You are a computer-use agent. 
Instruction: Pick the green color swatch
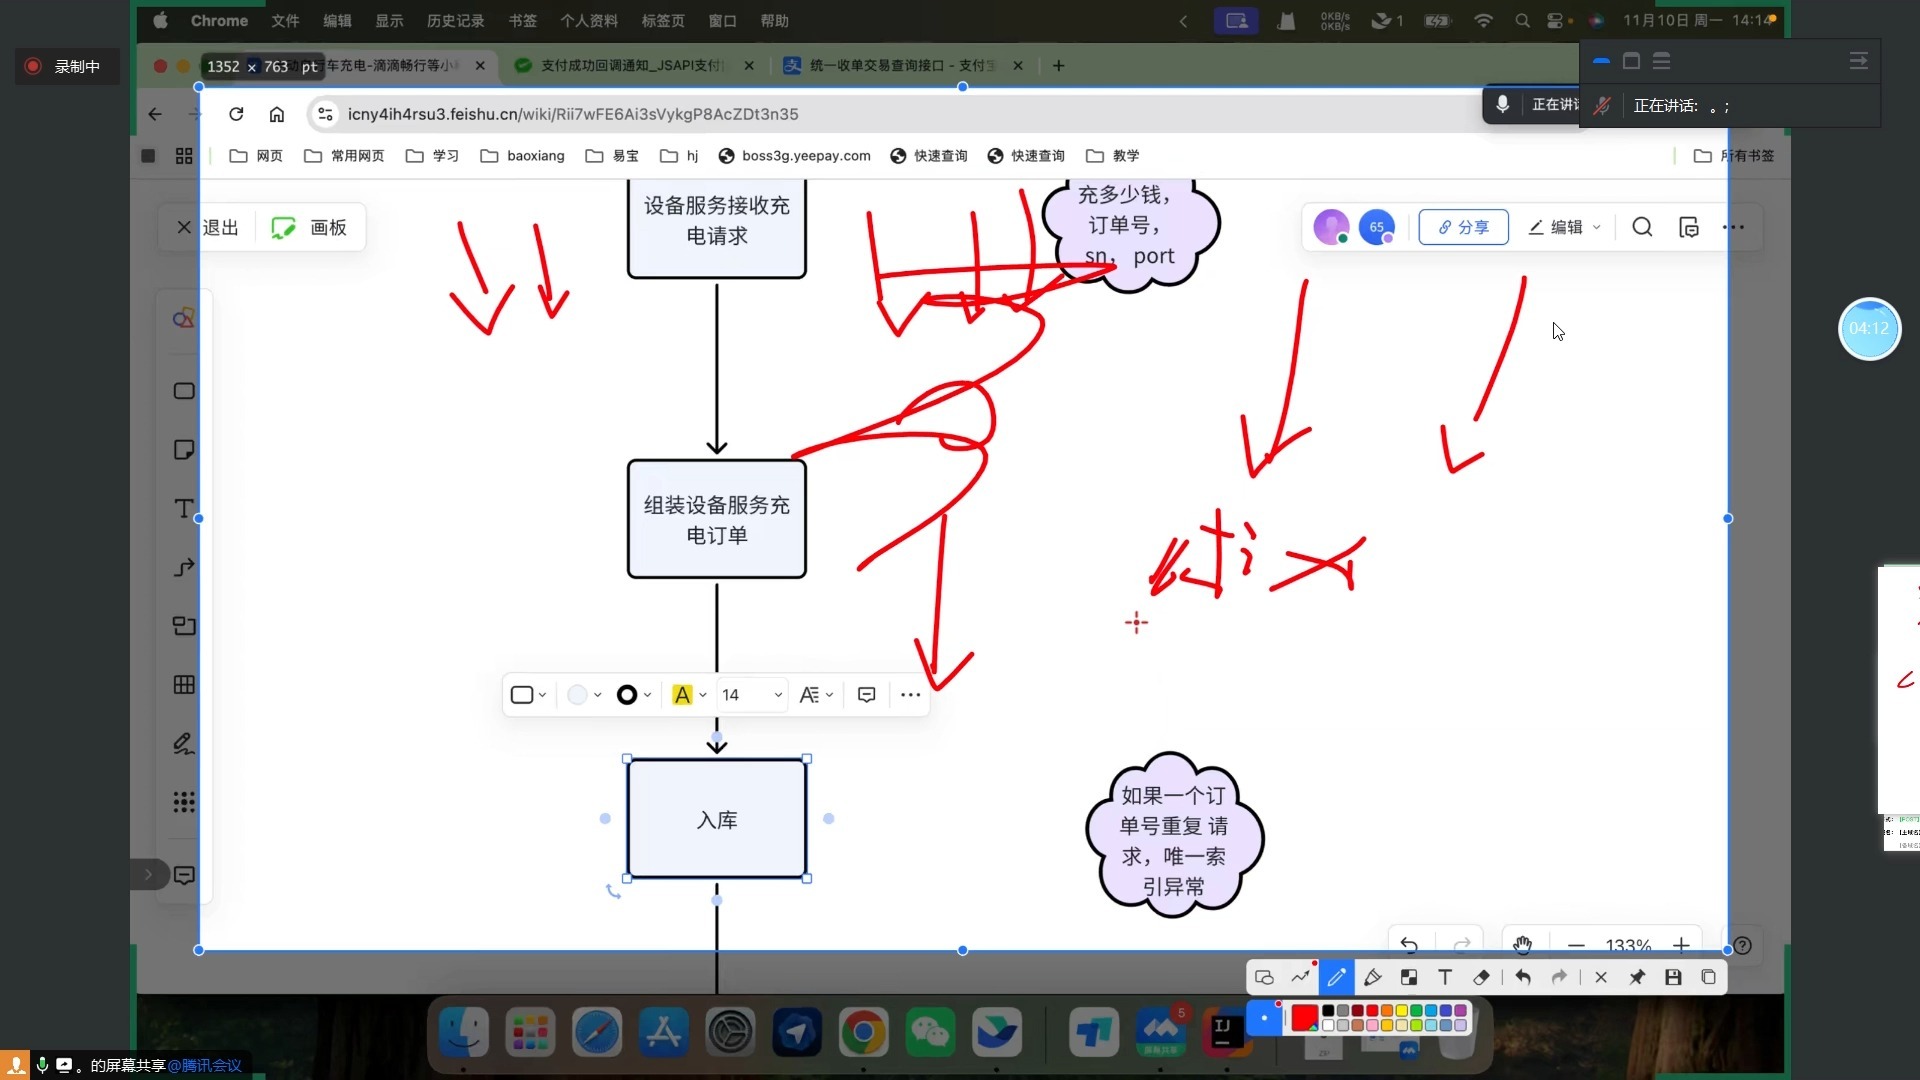coord(1416,1011)
